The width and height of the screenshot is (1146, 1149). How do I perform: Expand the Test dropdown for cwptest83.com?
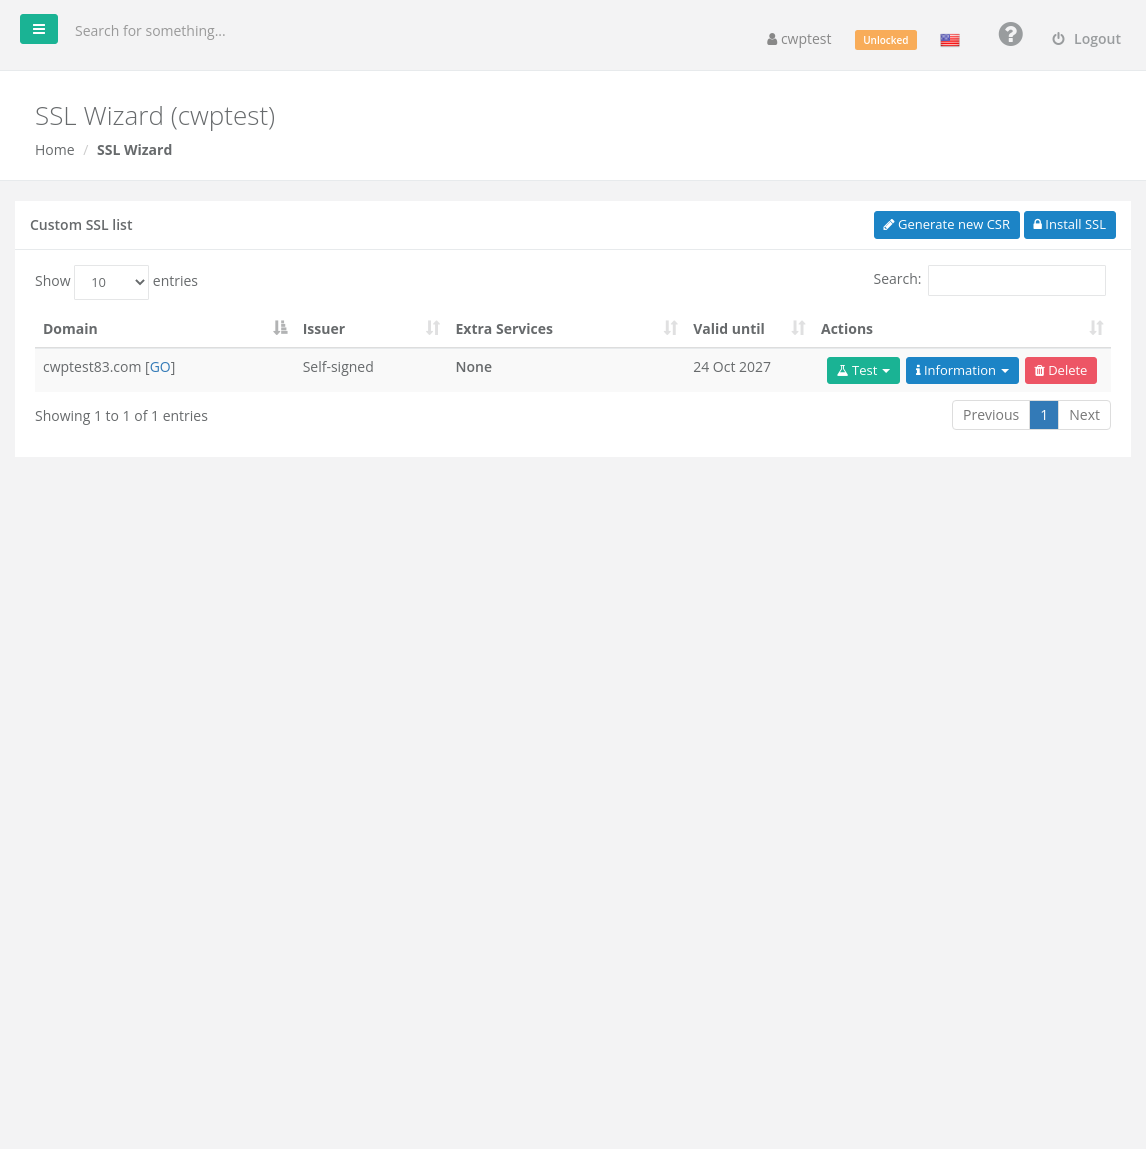click(863, 371)
